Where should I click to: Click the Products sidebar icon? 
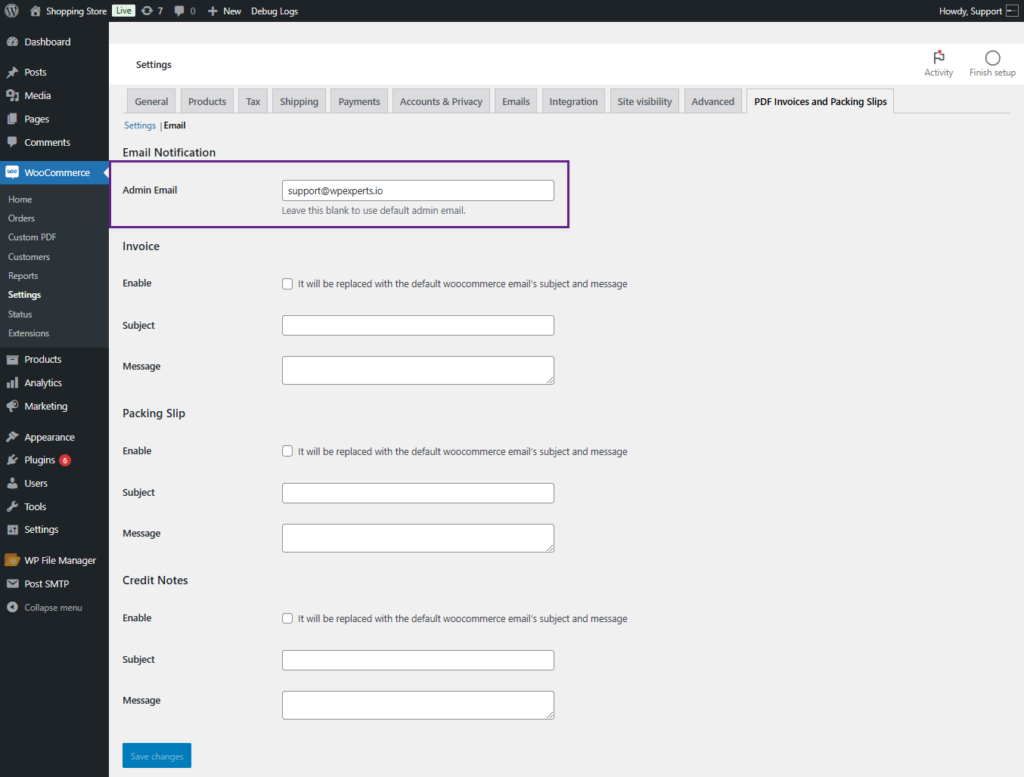pos(12,359)
